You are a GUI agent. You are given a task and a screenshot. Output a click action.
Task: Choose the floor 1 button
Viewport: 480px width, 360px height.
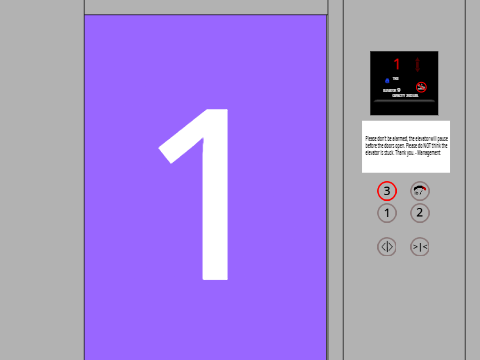(387, 213)
